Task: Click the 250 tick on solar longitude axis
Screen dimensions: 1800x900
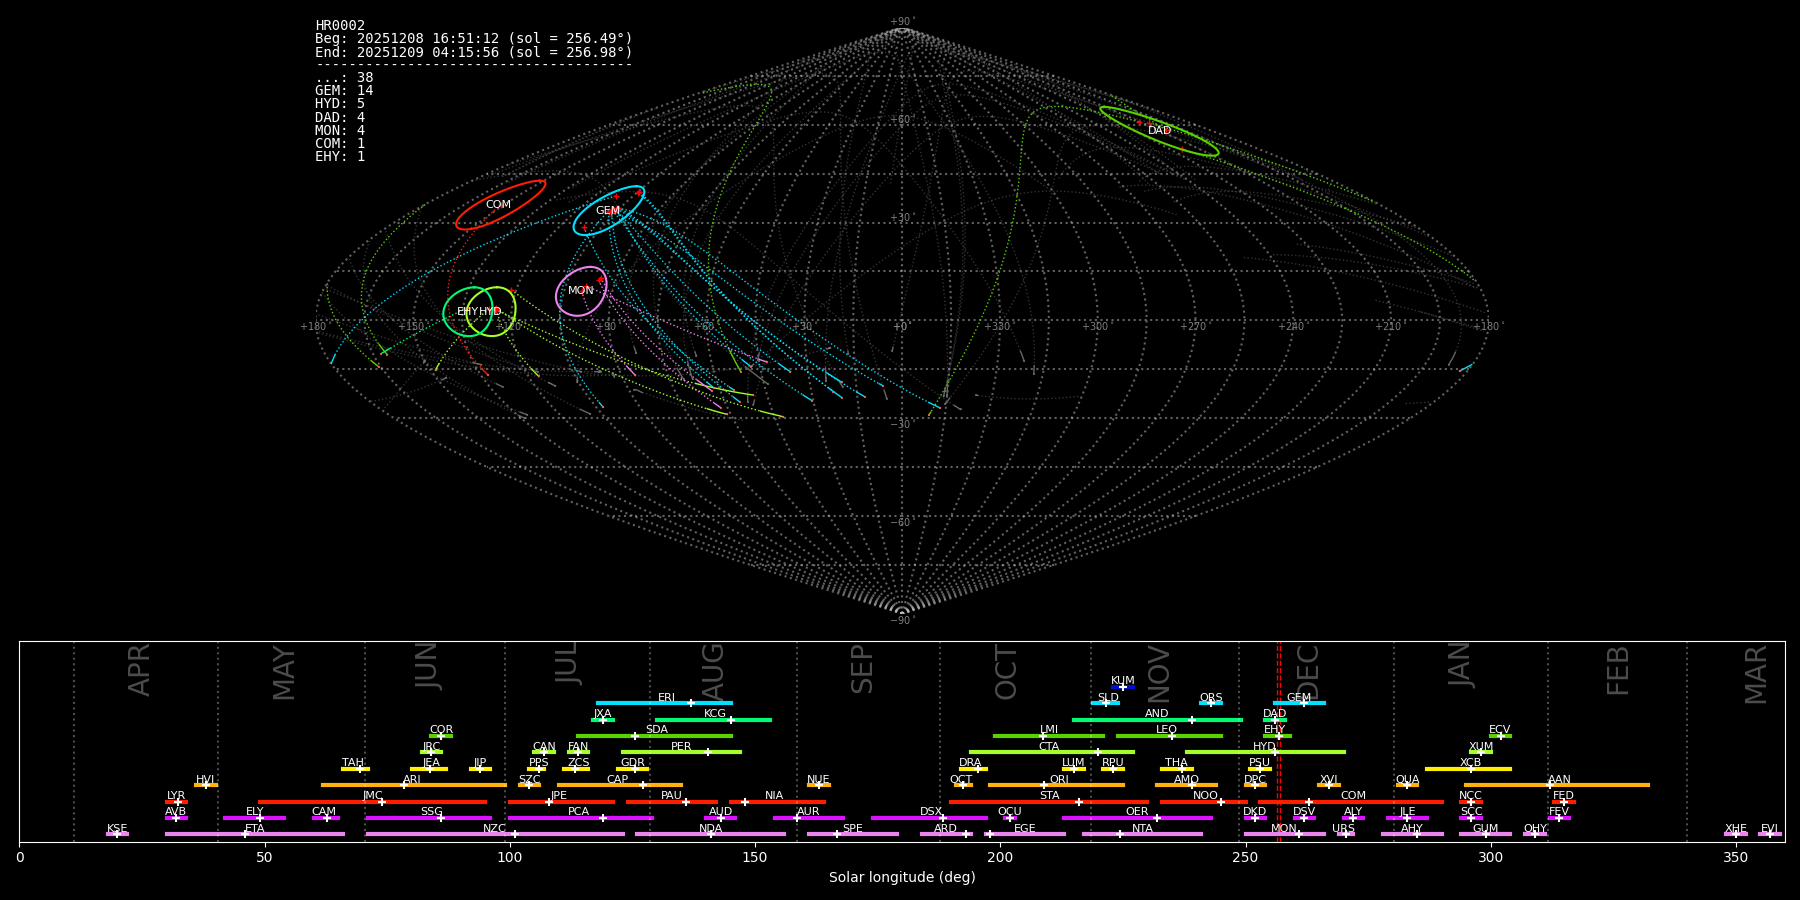Action: (1245, 857)
